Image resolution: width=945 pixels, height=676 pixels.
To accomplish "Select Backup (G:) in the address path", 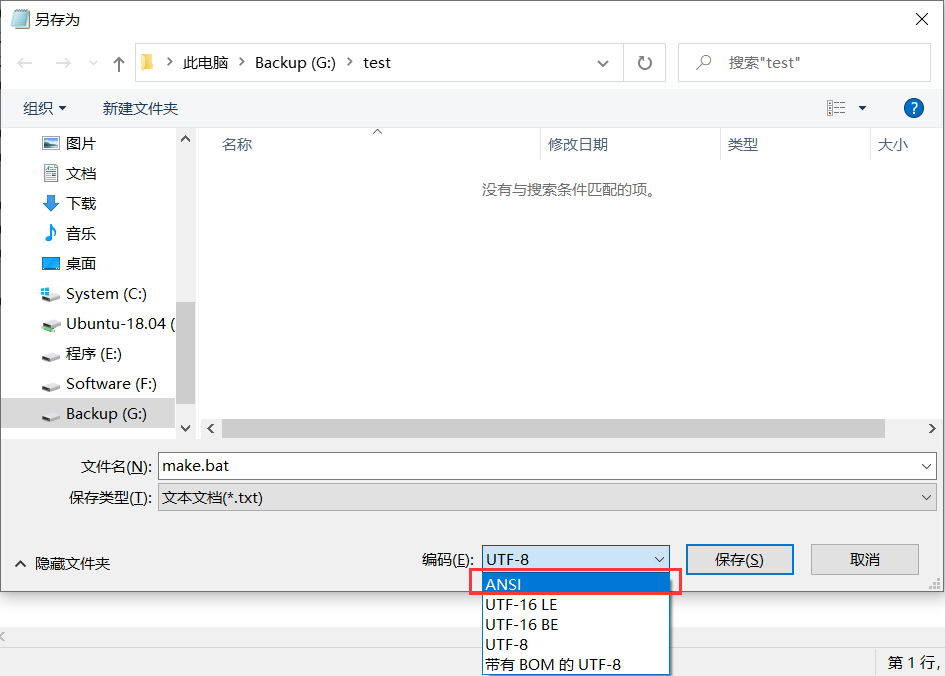I will [x=295, y=63].
